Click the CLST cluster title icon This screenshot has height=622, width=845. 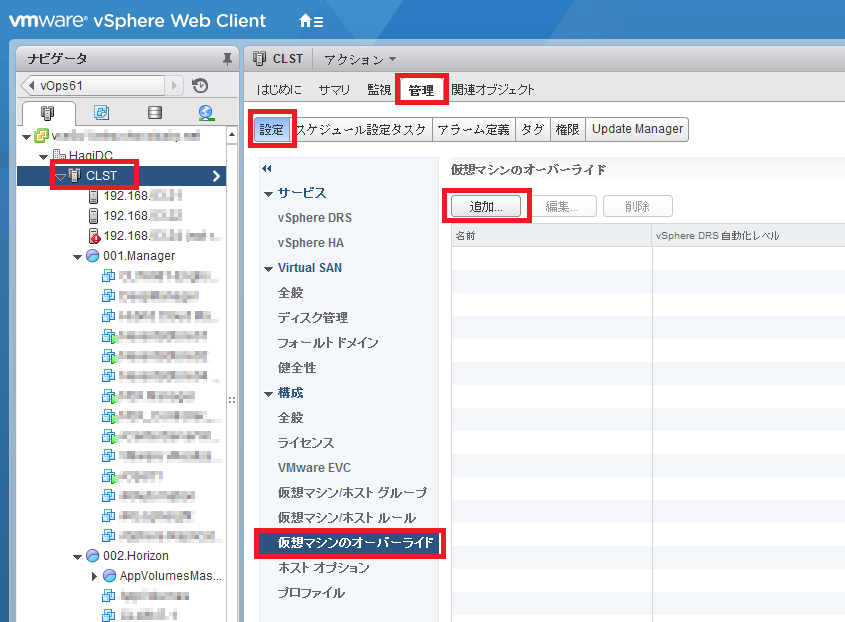[259, 58]
